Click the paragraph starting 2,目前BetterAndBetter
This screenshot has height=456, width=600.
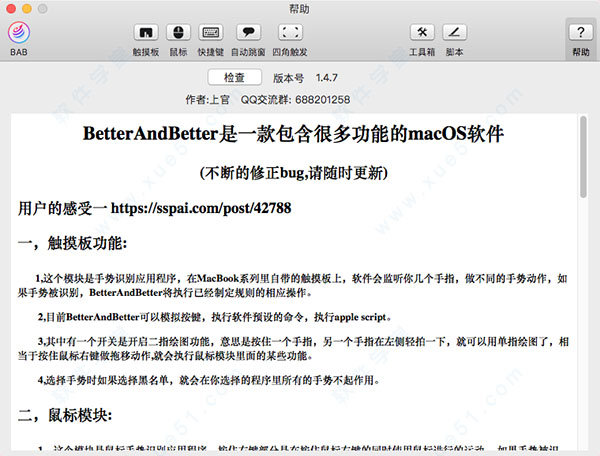pyautogui.click(x=214, y=317)
